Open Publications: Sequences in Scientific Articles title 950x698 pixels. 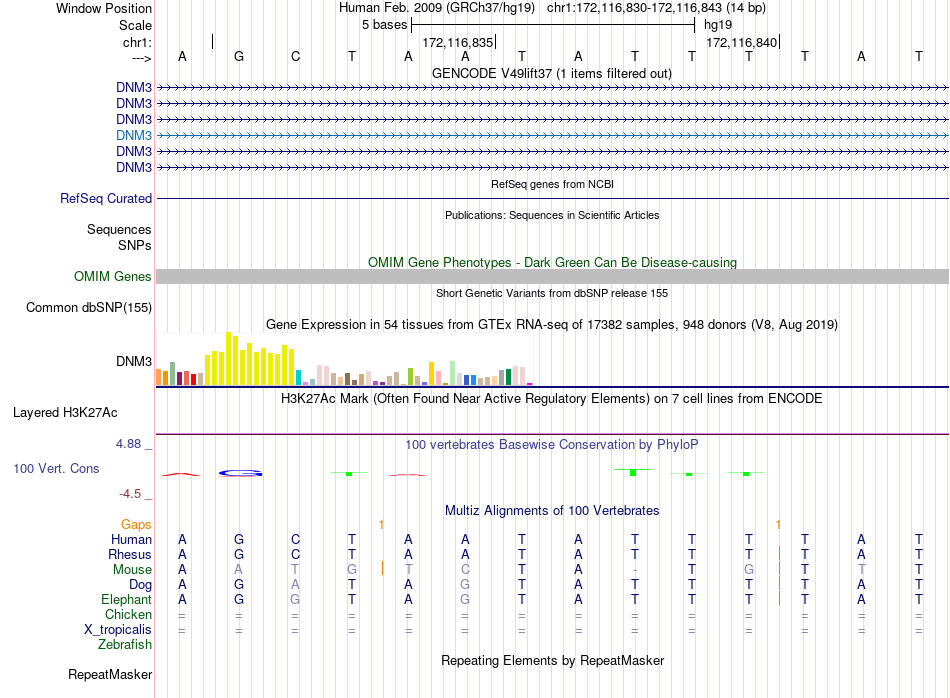coord(552,215)
